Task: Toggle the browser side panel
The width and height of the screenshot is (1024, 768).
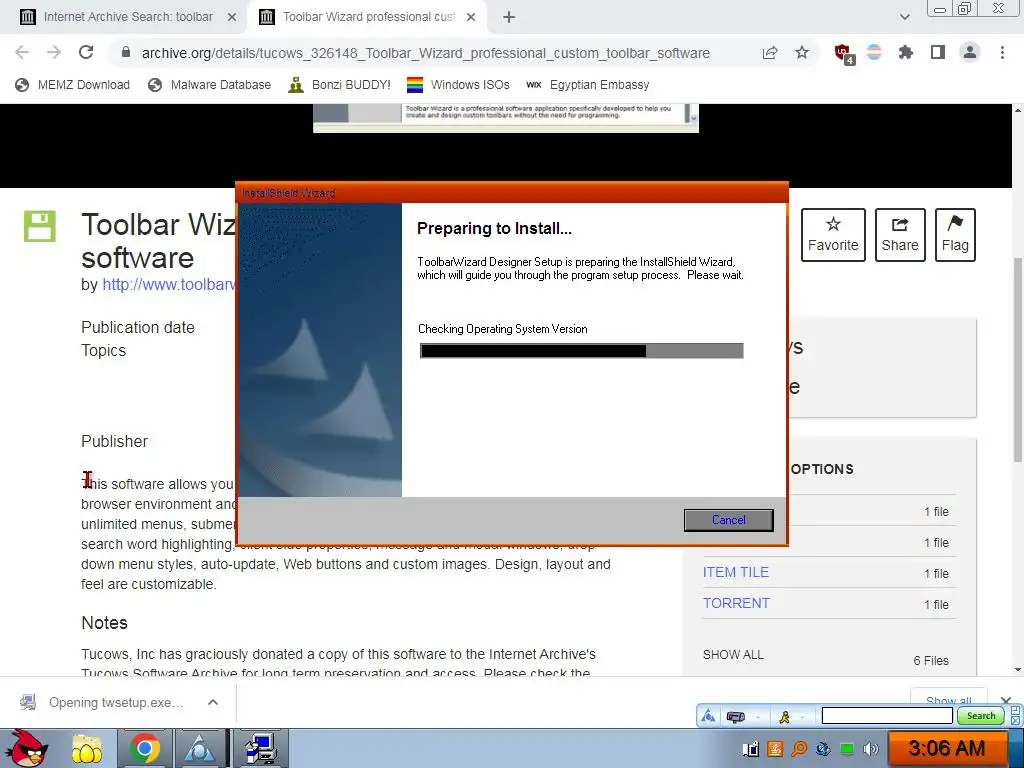Action: tap(938, 53)
